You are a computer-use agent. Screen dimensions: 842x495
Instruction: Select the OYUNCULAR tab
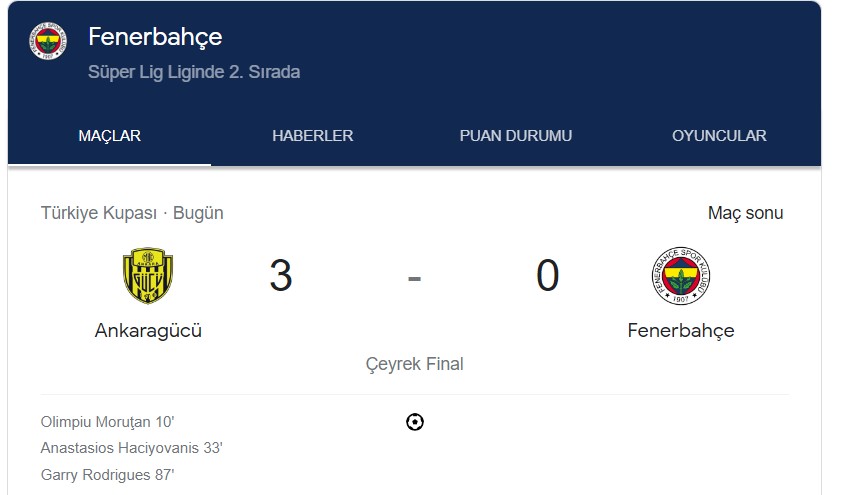click(719, 136)
